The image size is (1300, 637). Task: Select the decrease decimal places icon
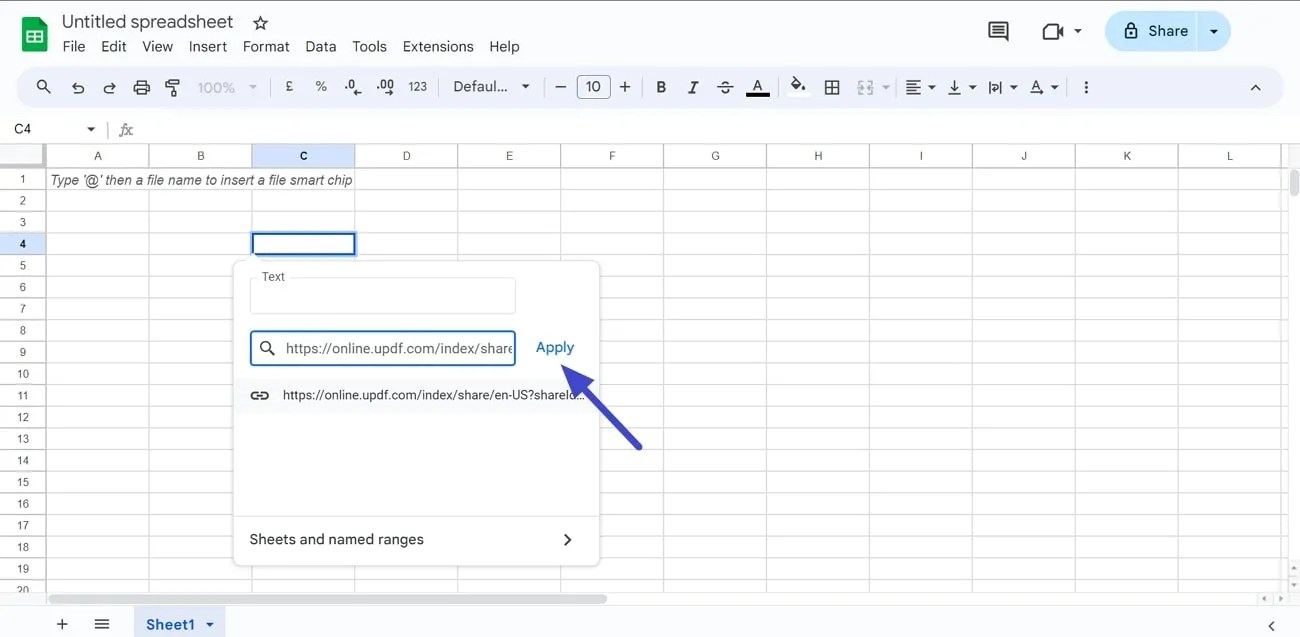tap(352, 87)
